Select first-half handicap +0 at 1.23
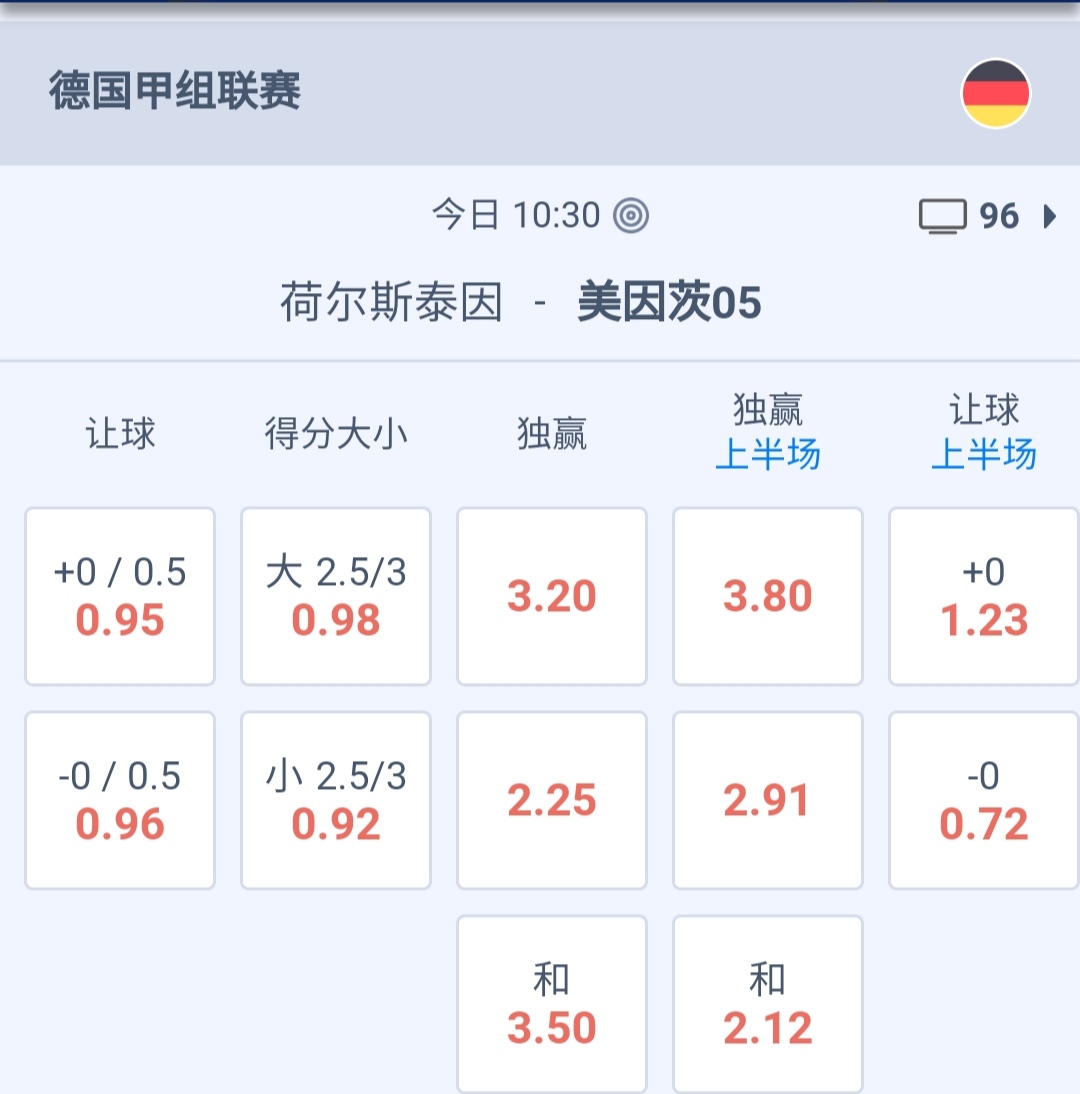 pyautogui.click(x=984, y=596)
